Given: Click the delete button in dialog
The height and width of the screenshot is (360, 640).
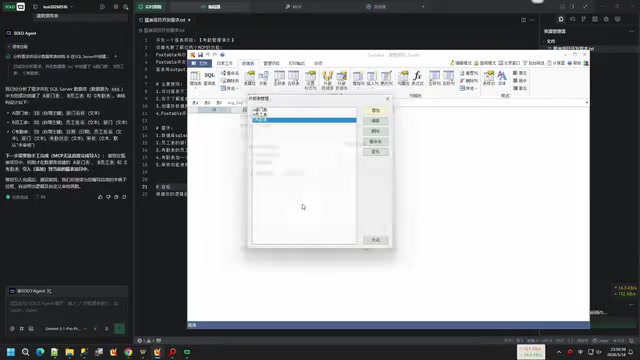Looking at the screenshot, I should click(x=376, y=131).
